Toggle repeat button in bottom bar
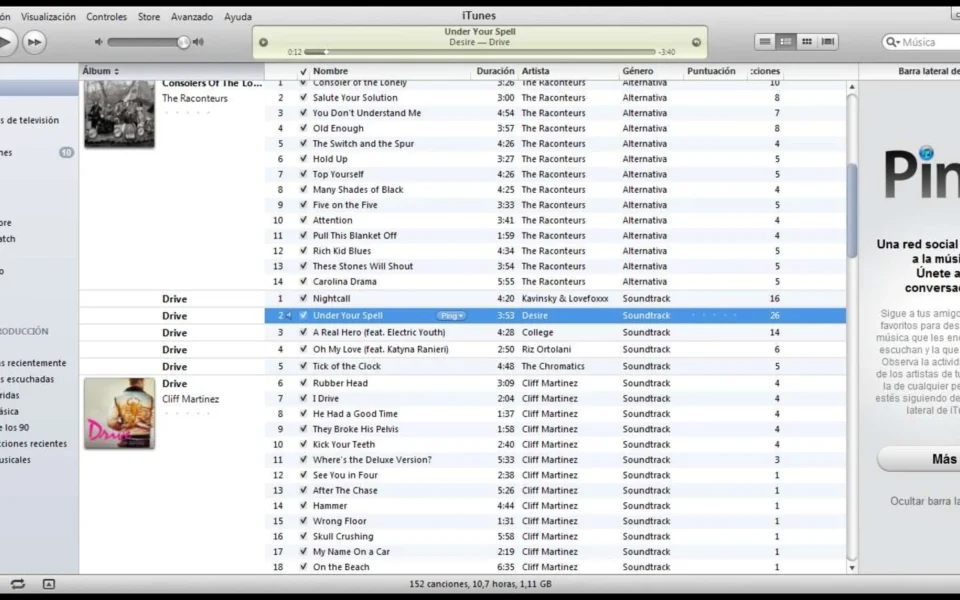The image size is (960, 600). pyautogui.click(x=17, y=583)
